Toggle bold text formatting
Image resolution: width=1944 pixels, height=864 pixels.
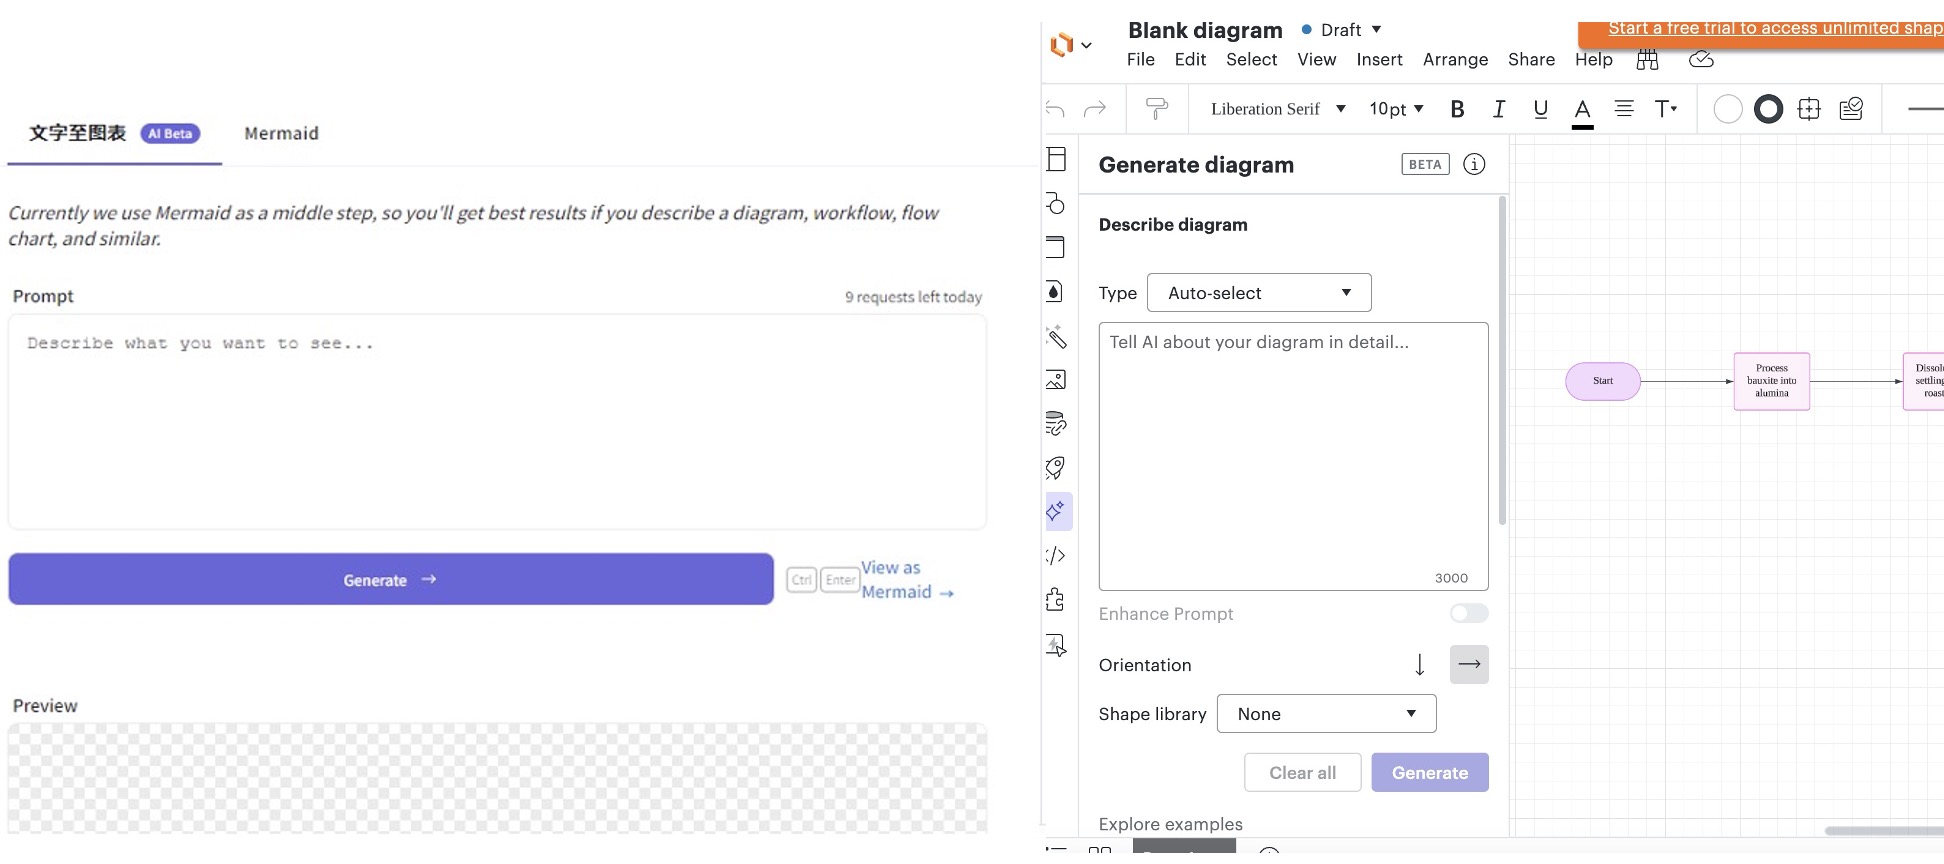coord(1457,109)
